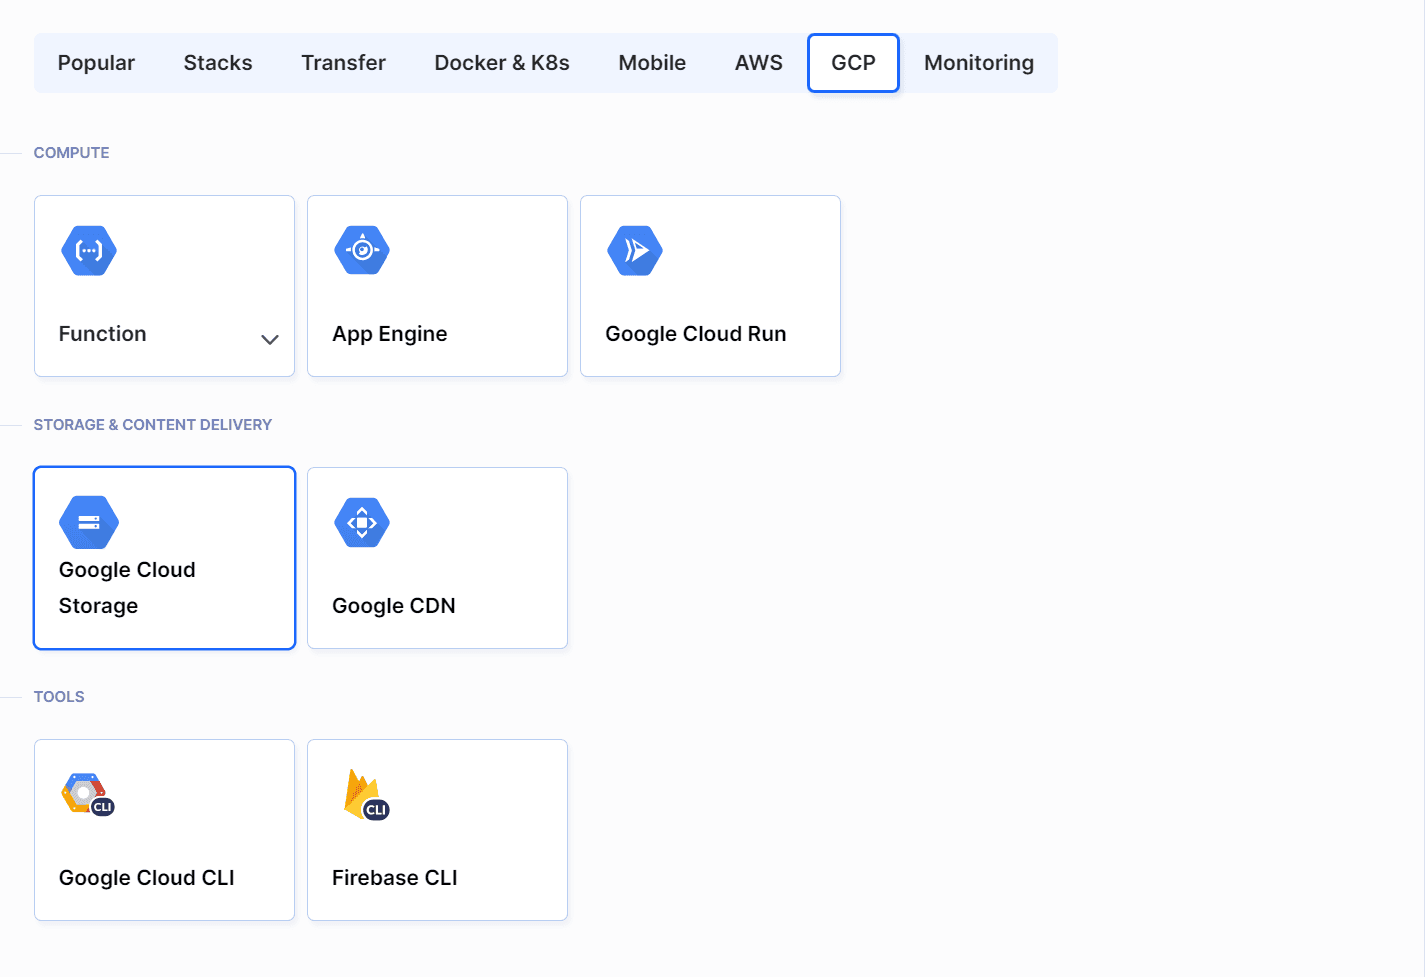Screen dimensions: 1425x977
Task: Toggle the GCP category filter
Action: point(853,62)
